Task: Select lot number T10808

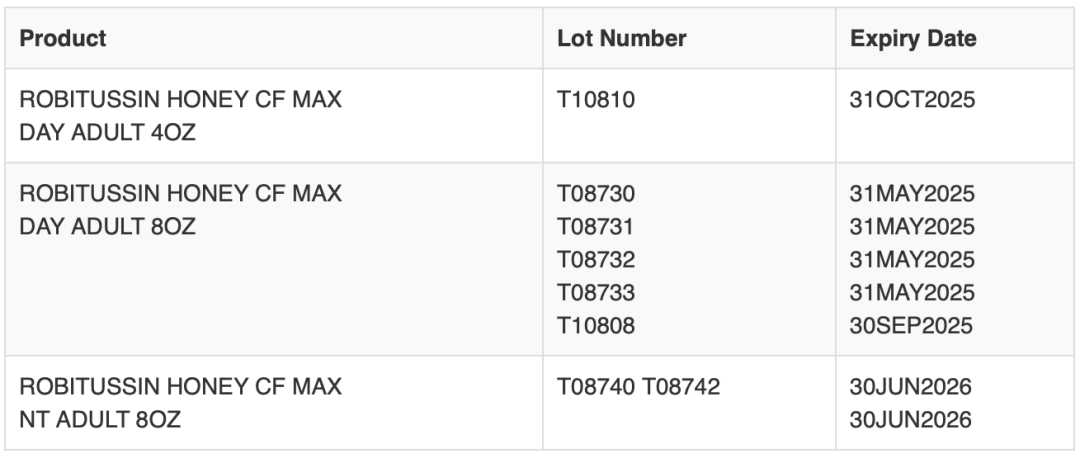Action: [x=596, y=326]
